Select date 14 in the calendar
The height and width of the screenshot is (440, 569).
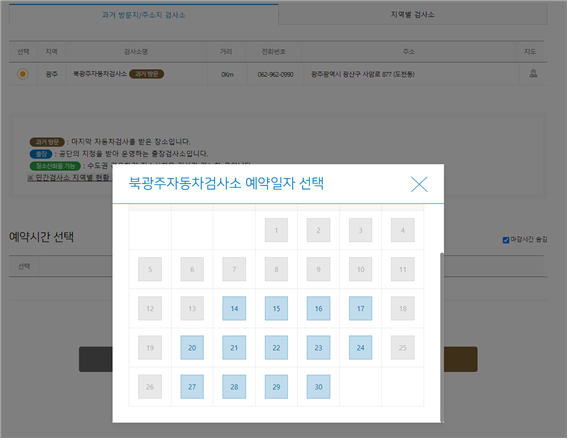click(235, 309)
